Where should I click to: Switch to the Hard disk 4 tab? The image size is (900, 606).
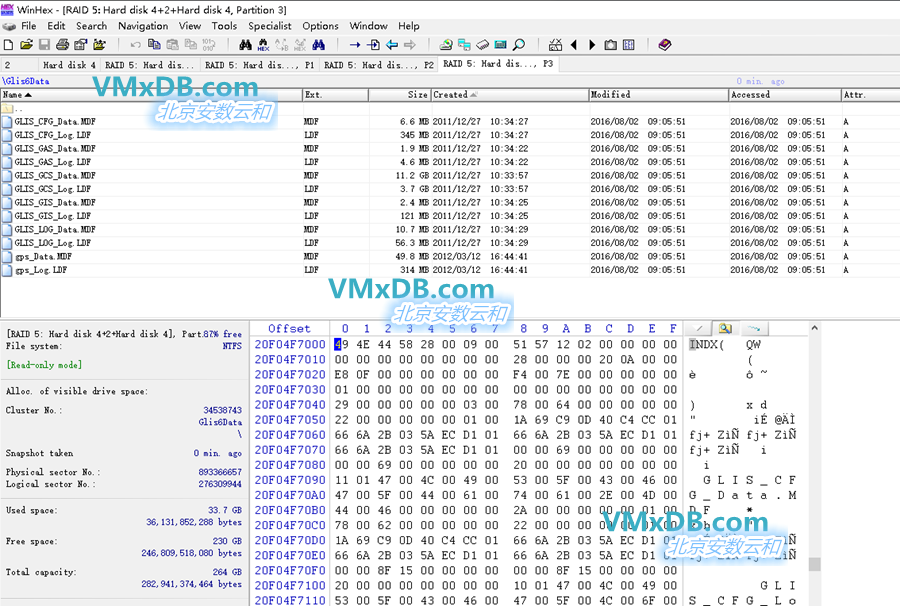(69, 65)
